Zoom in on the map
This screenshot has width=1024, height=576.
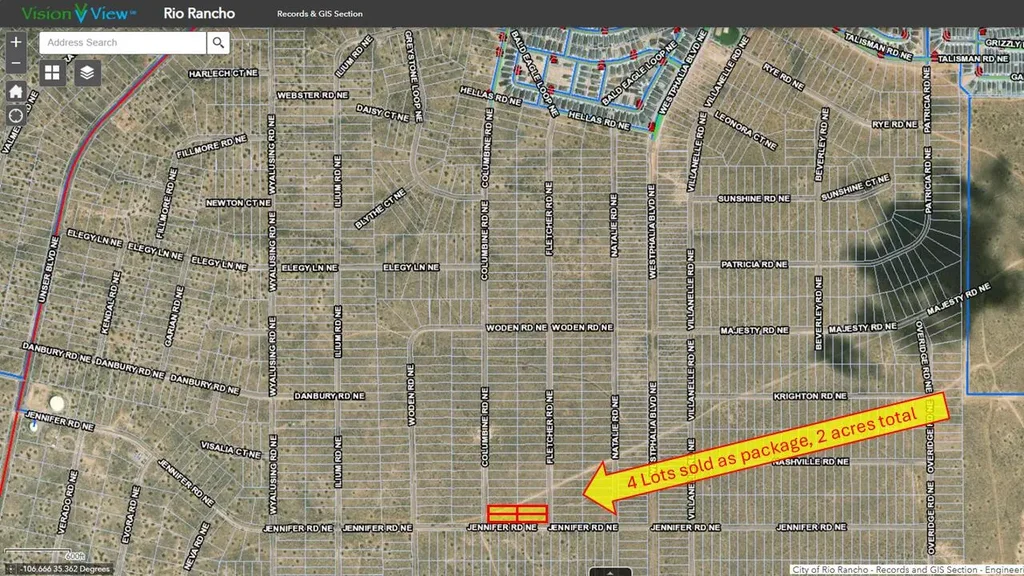coord(16,43)
